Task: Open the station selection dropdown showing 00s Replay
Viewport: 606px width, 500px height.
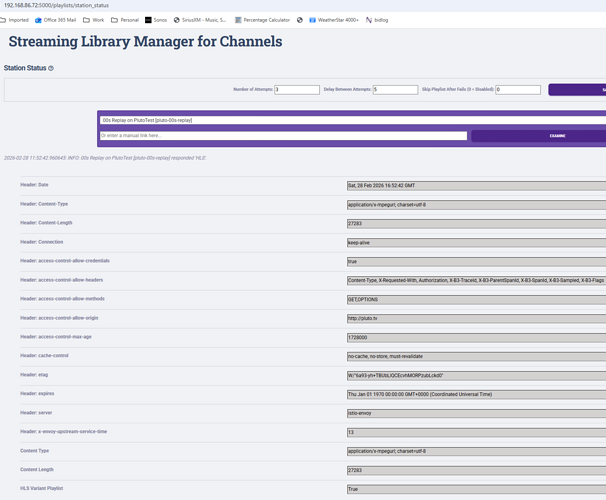Action: click(350, 120)
